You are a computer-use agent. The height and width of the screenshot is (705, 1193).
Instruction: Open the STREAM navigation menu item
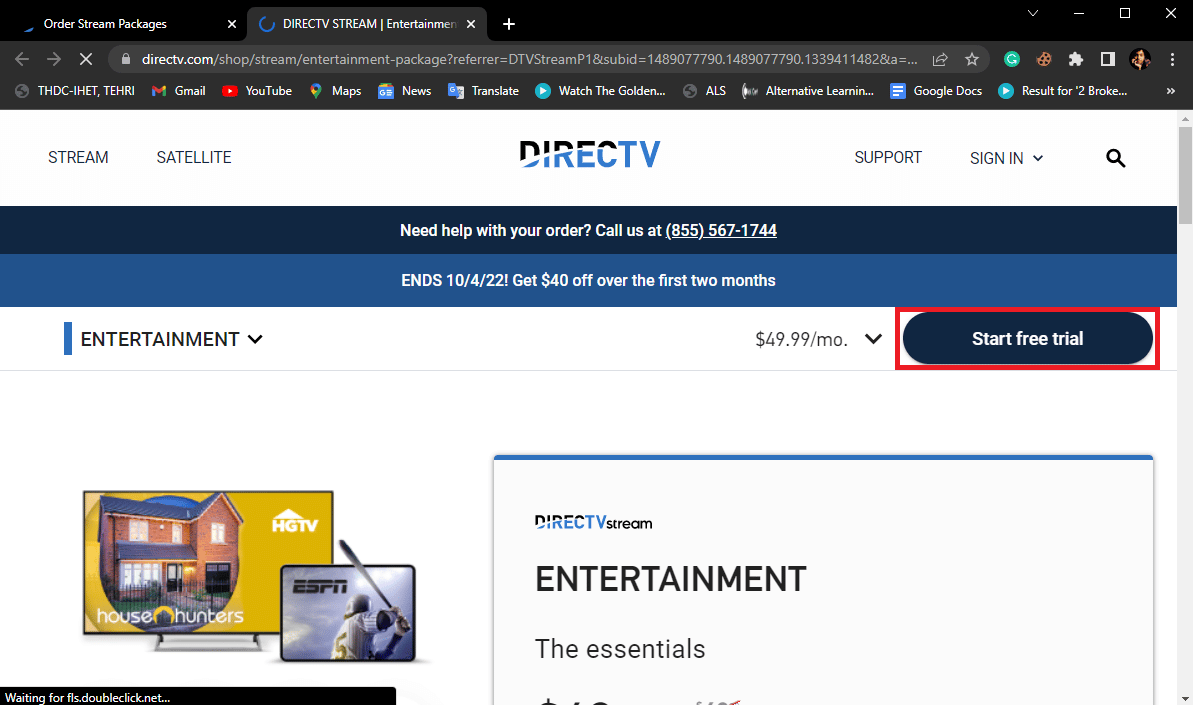78,158
